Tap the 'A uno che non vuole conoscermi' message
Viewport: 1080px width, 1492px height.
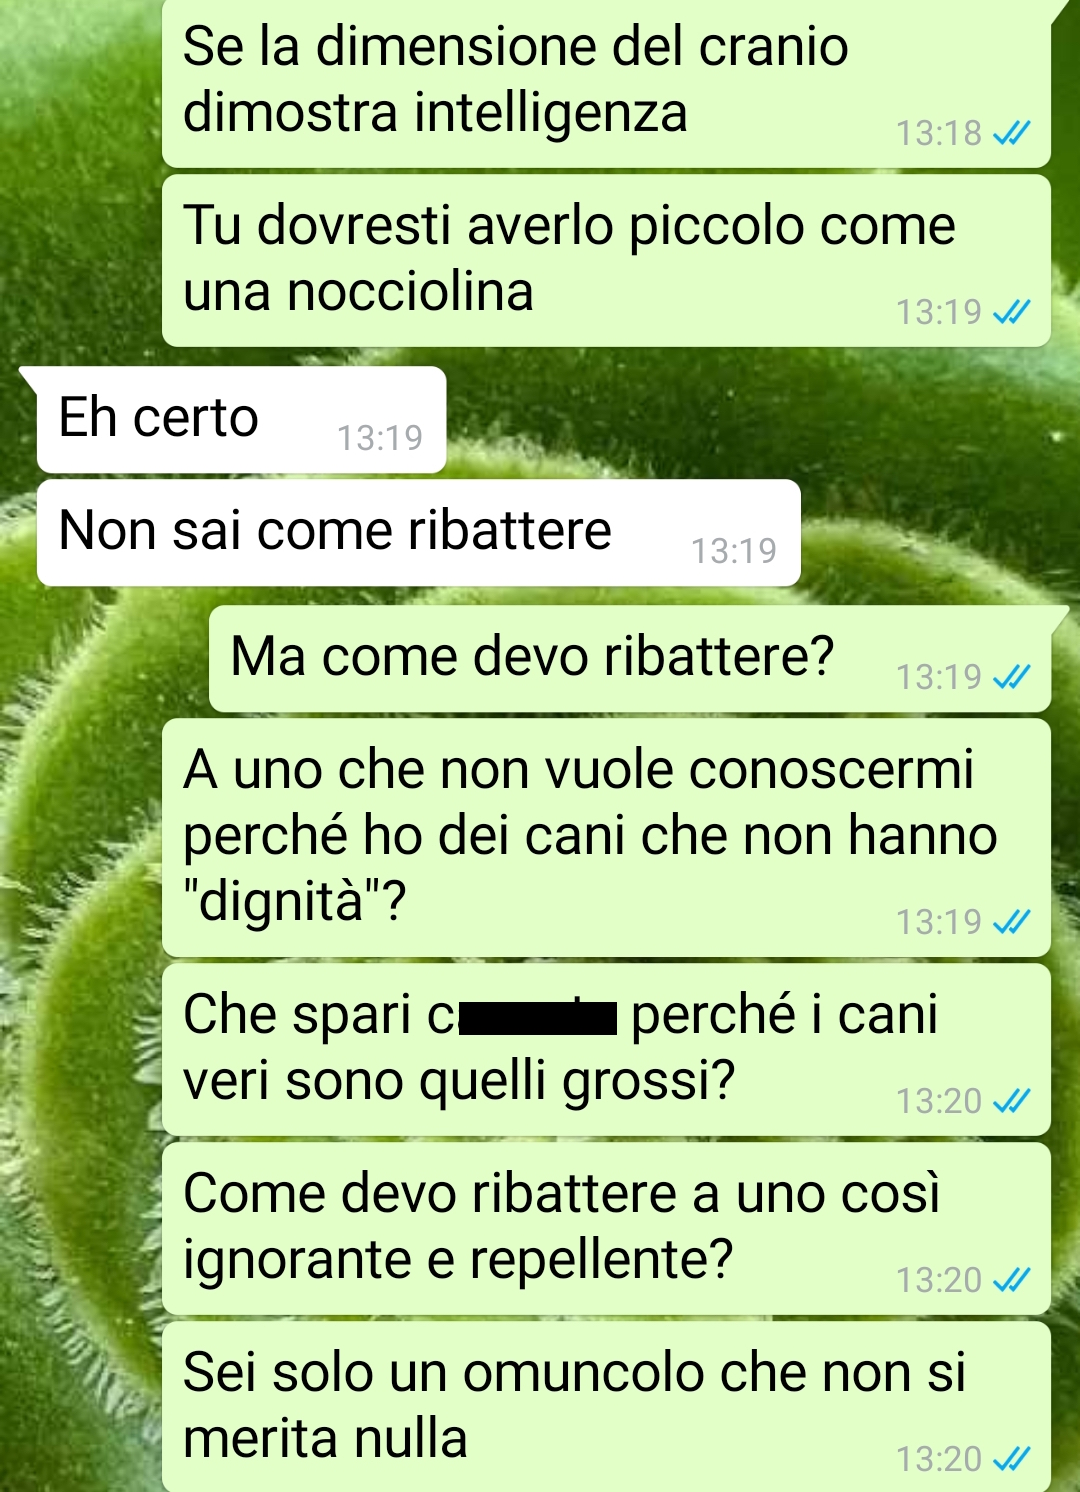(x=606, y=837)
